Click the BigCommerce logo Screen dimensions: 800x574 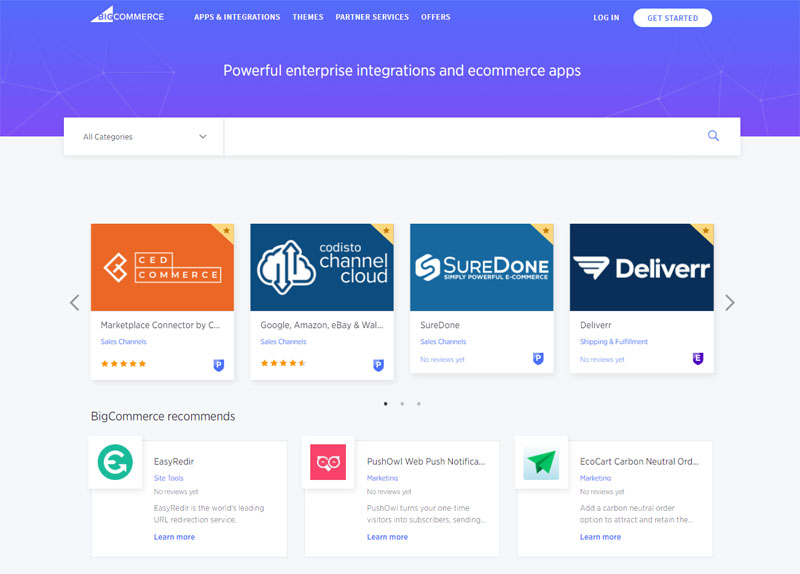tap(127, 16)
